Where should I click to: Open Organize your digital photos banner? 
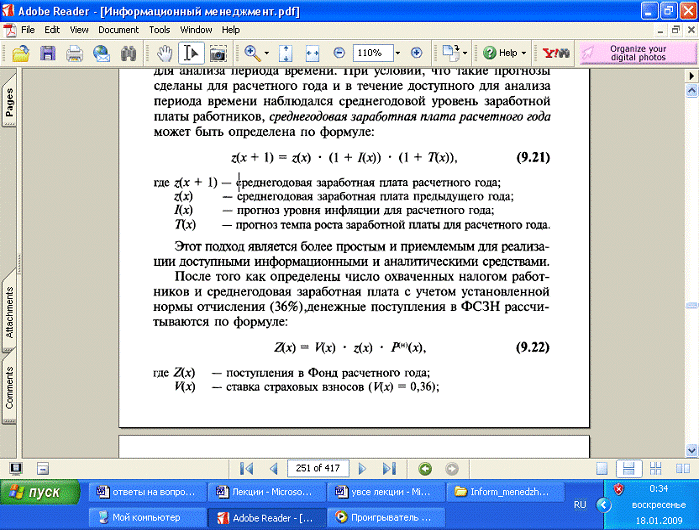tap(637, 53)
